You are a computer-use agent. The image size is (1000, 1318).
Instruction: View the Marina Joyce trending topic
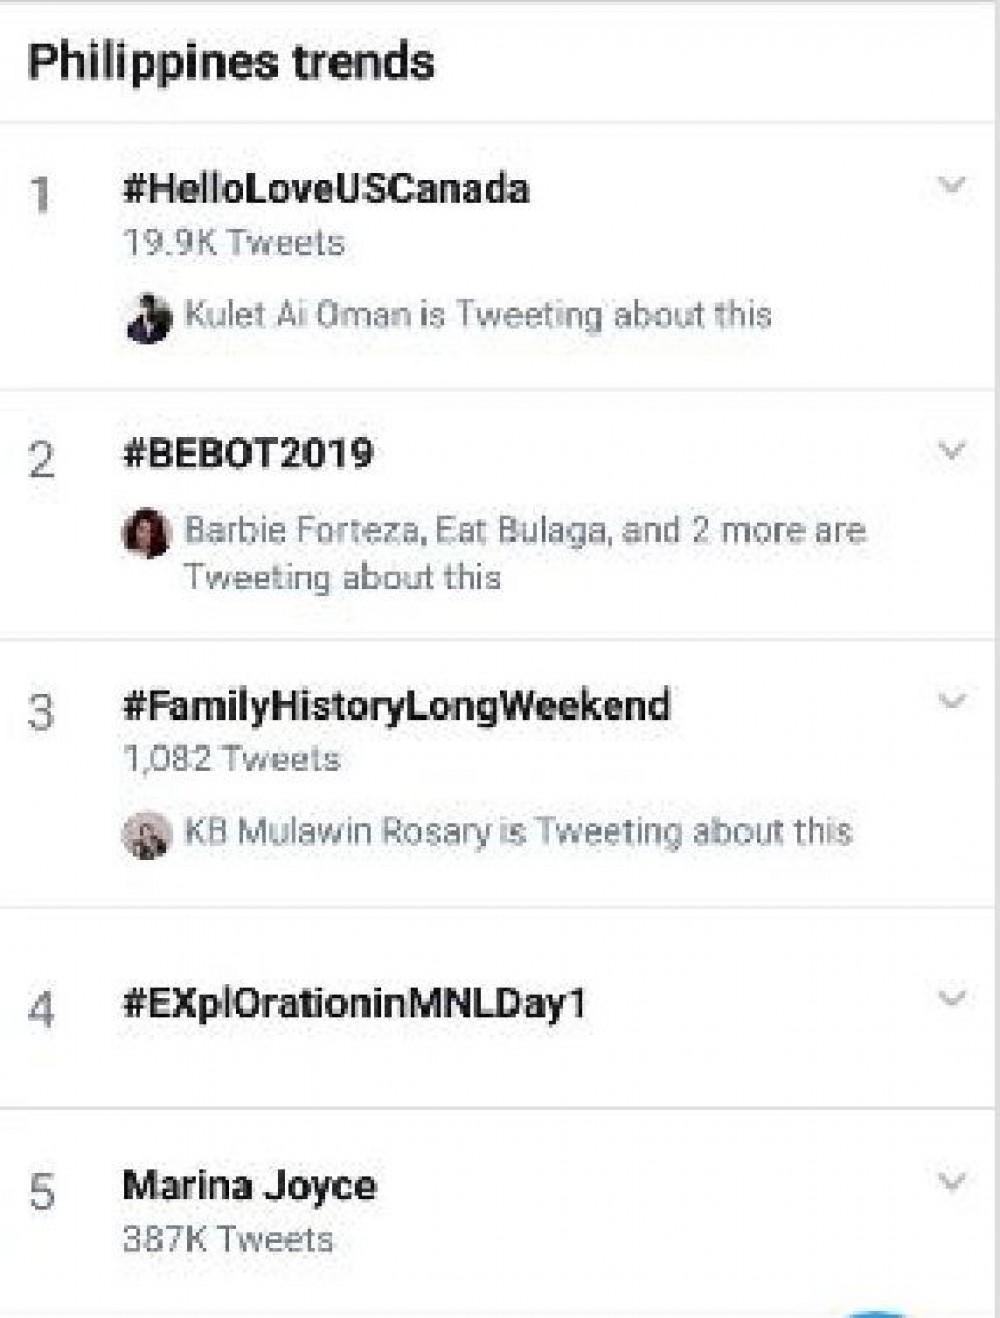click(x=249, y=1186)
